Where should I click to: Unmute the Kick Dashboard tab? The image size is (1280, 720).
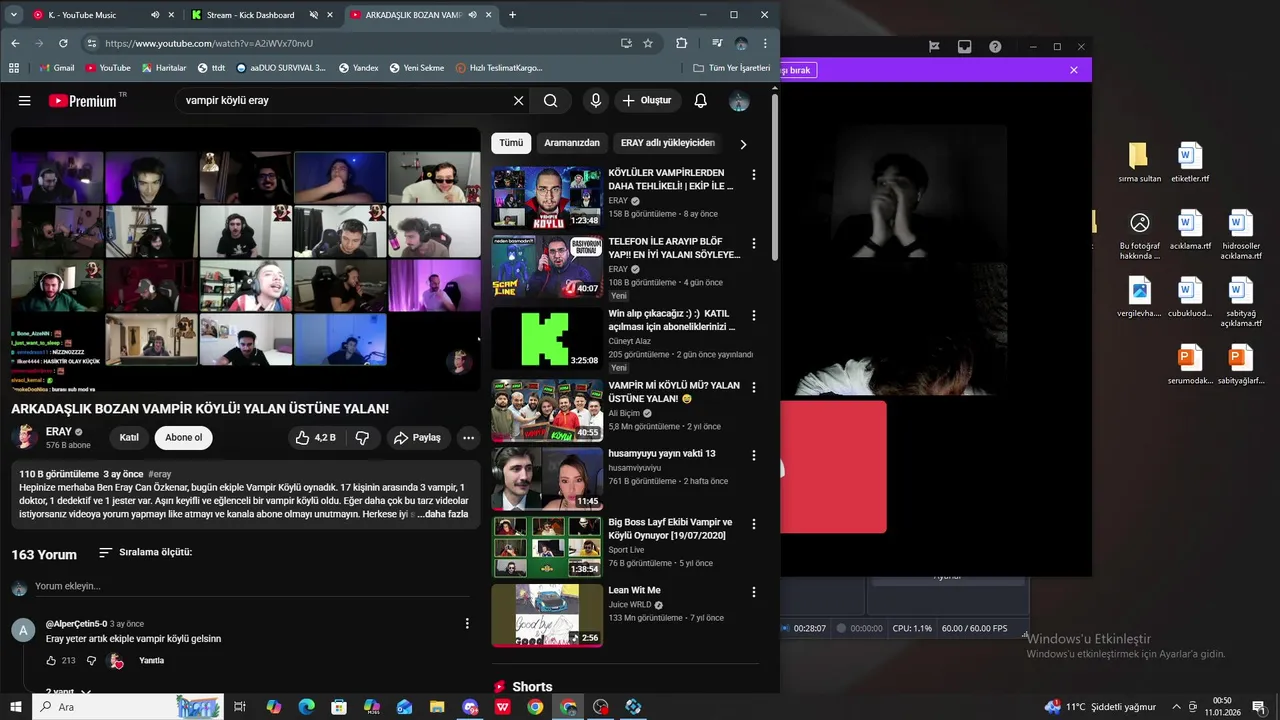coord(314,15)
